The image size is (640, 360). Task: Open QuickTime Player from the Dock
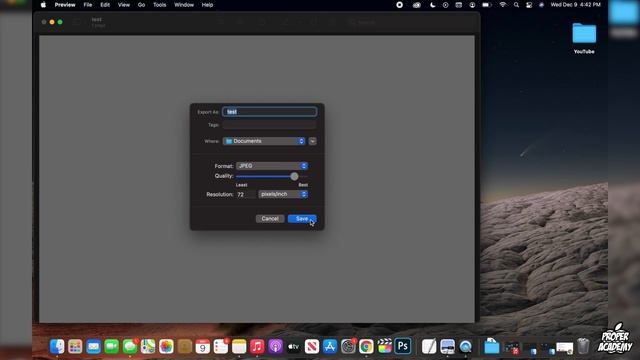466,347
